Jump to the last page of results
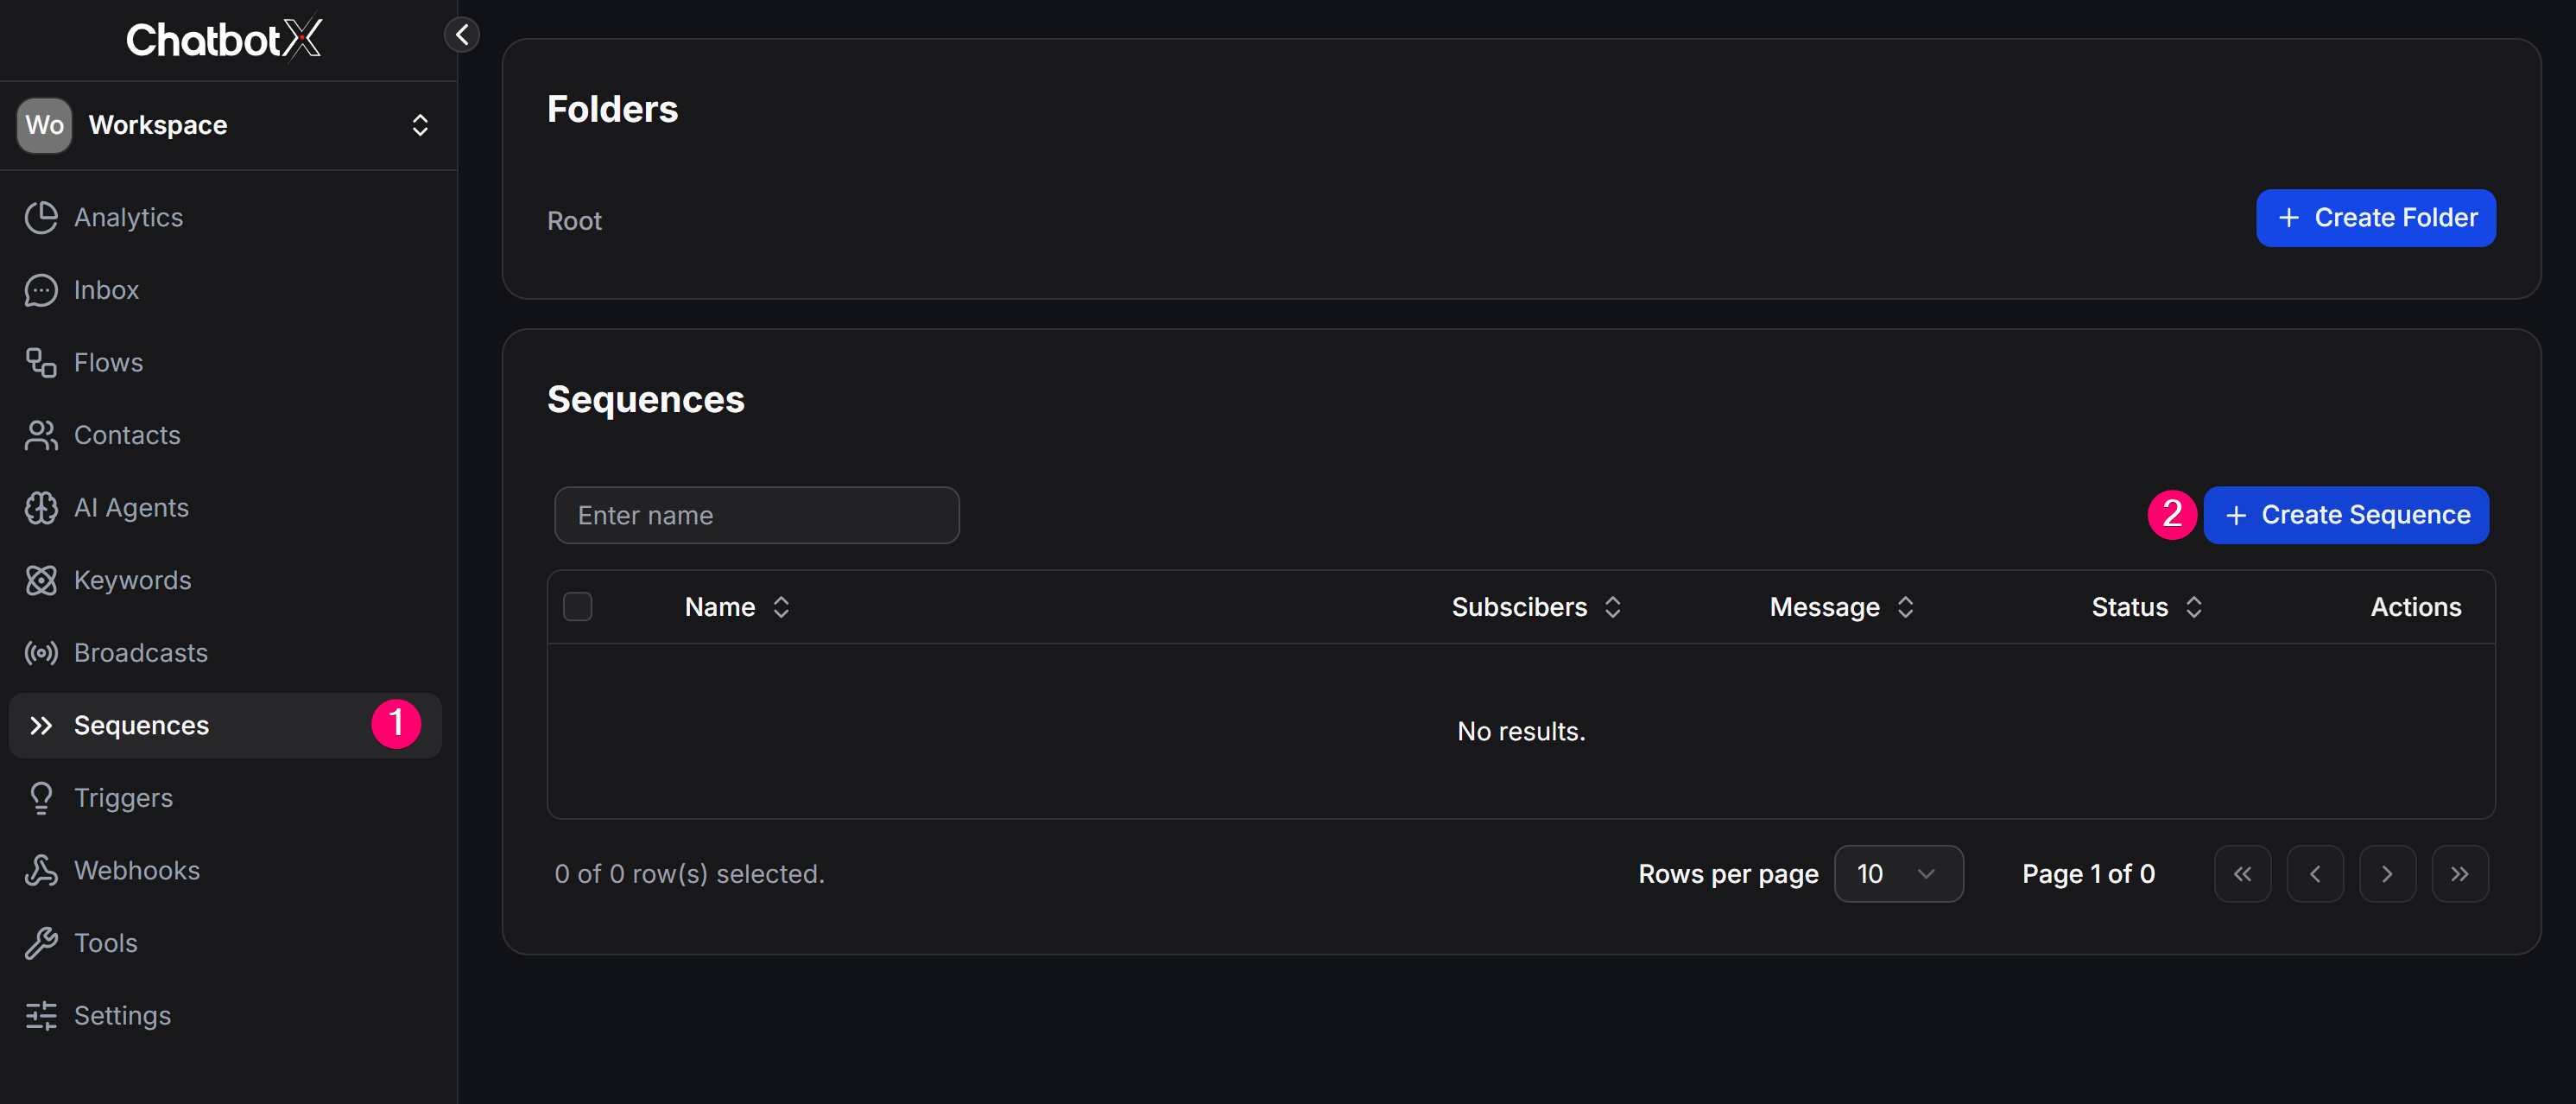 tap(2460, 874)
